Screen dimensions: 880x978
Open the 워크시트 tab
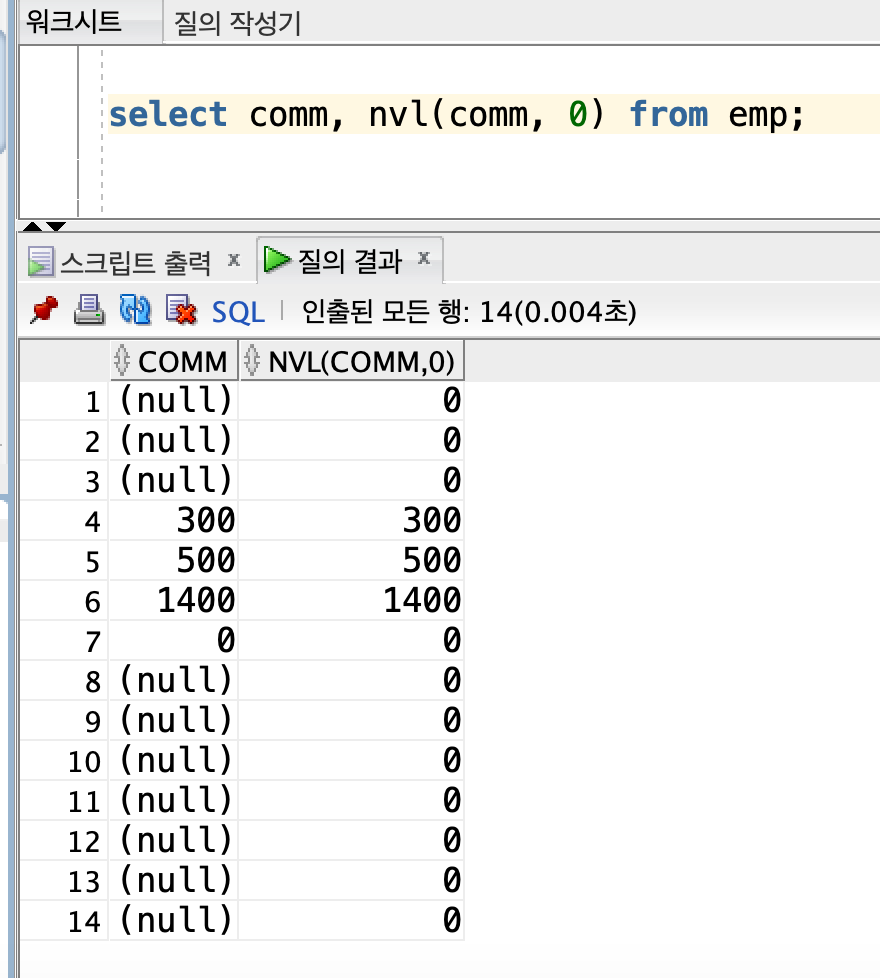click(74, 22)
